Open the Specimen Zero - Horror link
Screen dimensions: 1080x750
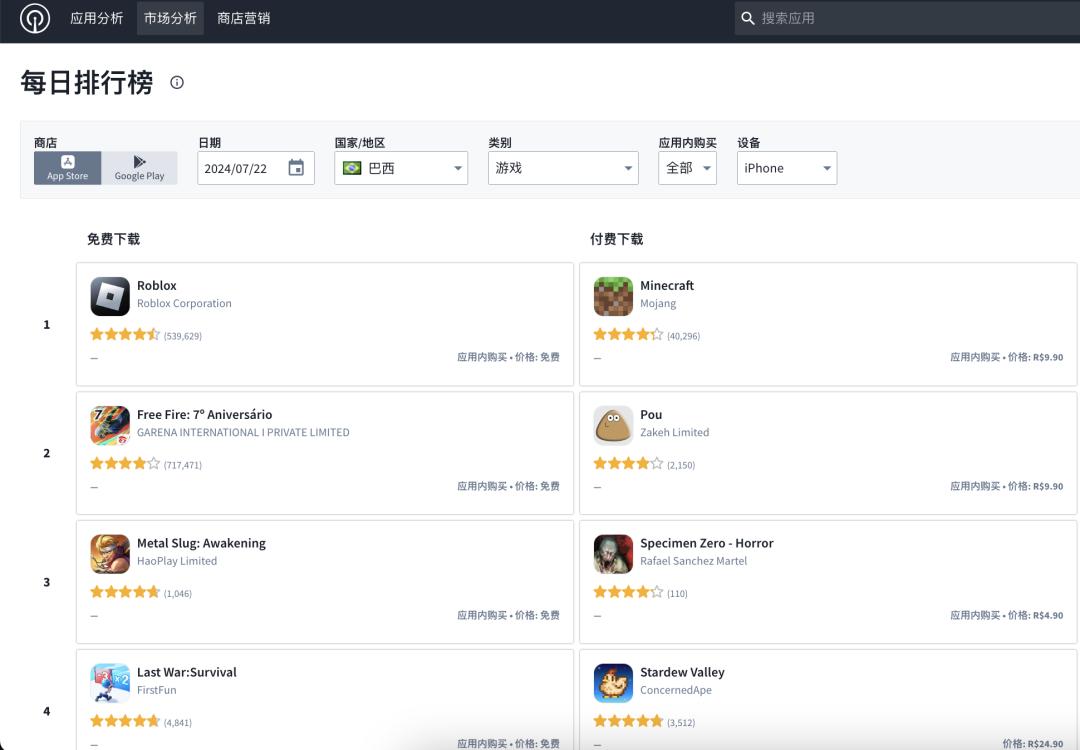[x=707, y=543]
